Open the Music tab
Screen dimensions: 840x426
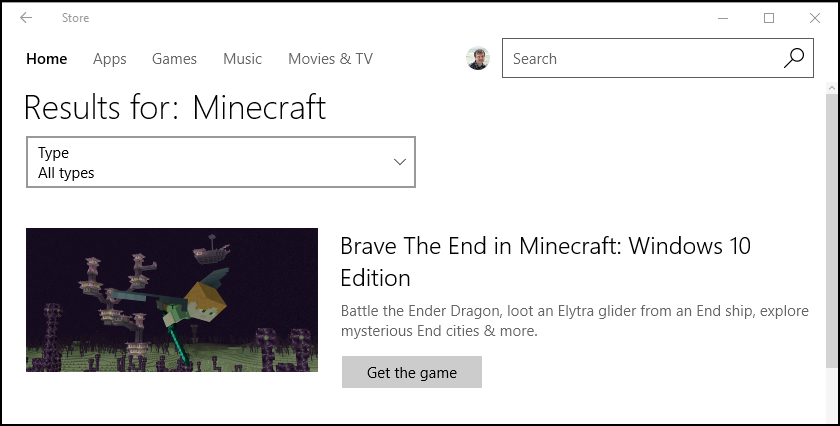[242, 58]
